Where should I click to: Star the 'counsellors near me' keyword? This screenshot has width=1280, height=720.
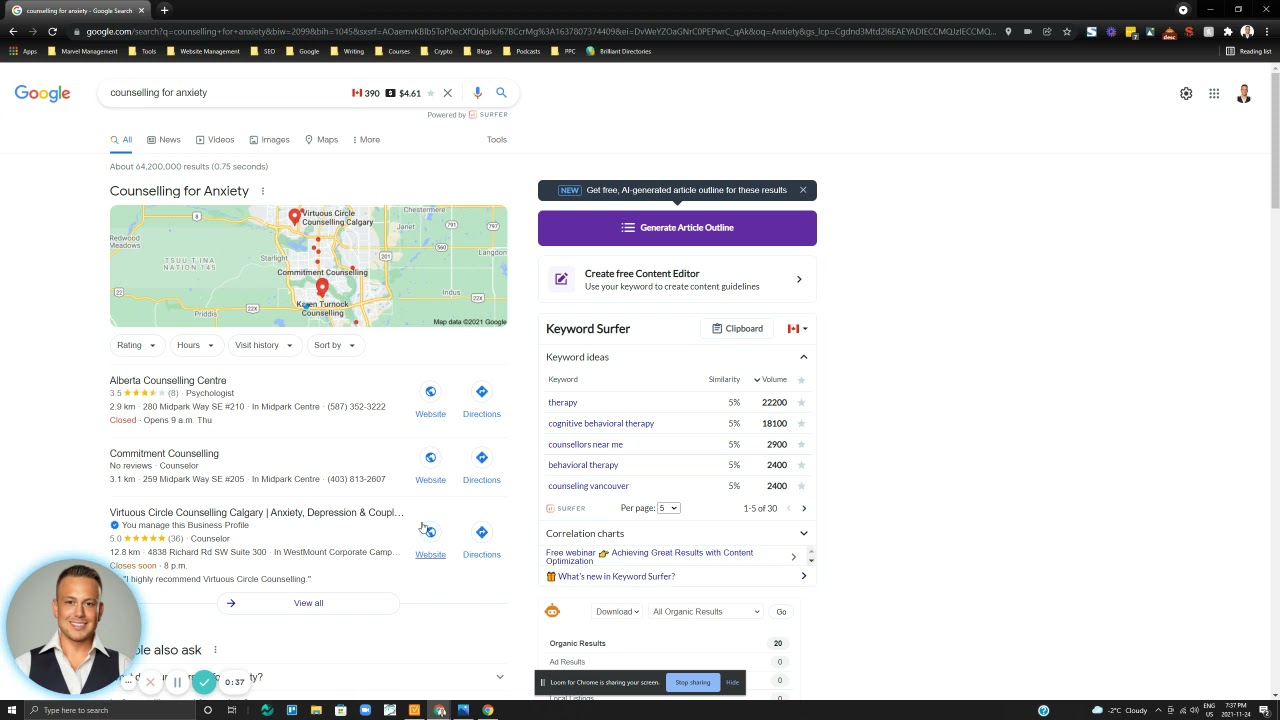801,444
